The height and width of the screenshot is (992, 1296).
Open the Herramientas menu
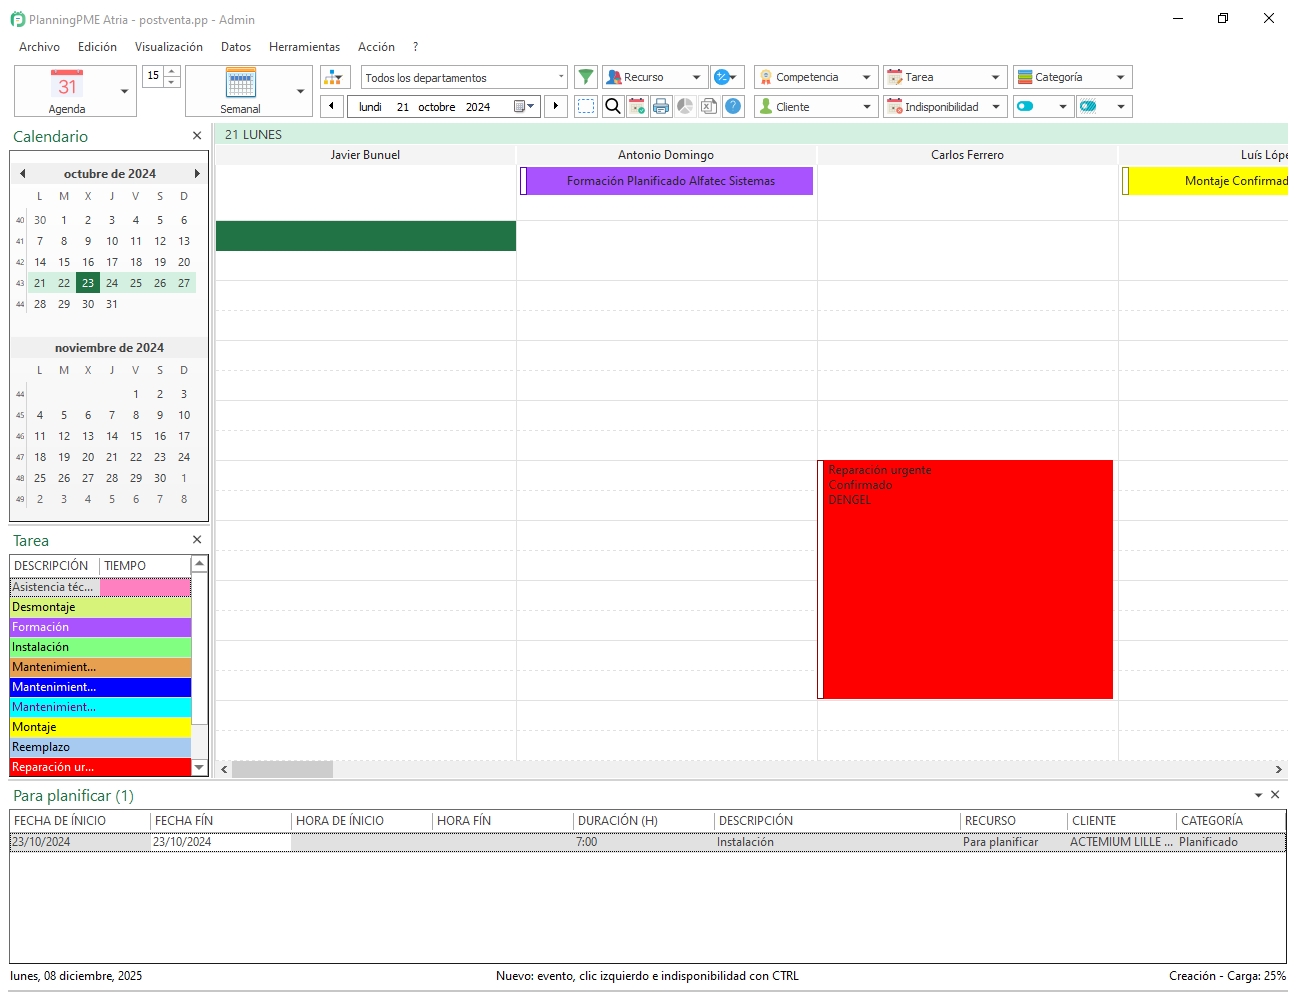(304, 46)
